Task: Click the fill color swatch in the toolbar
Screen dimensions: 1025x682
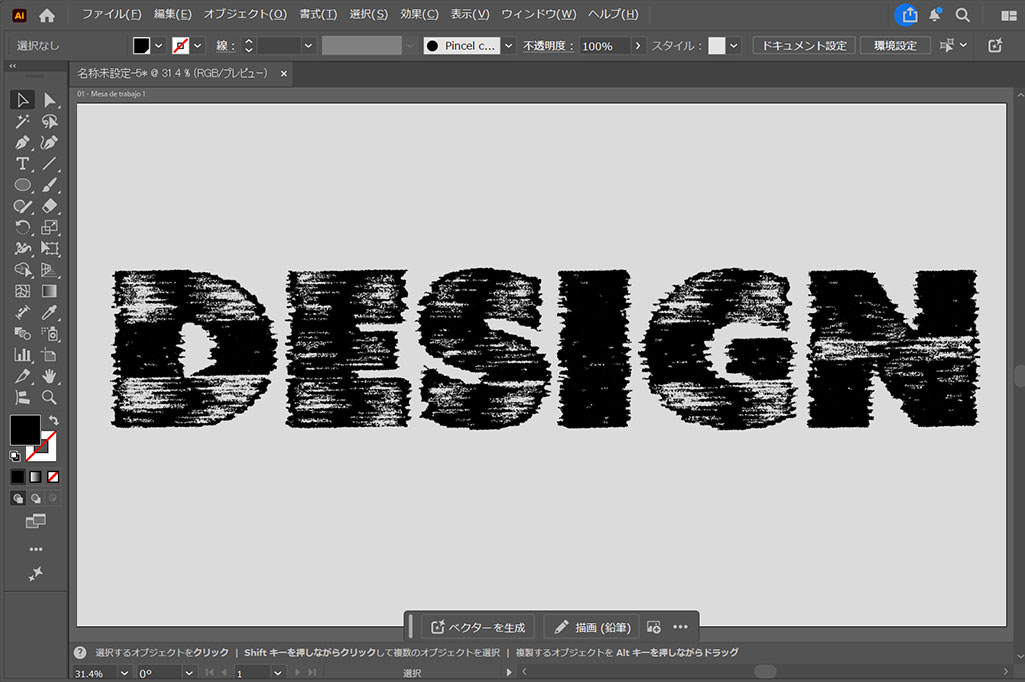Action: pos(24,430)
